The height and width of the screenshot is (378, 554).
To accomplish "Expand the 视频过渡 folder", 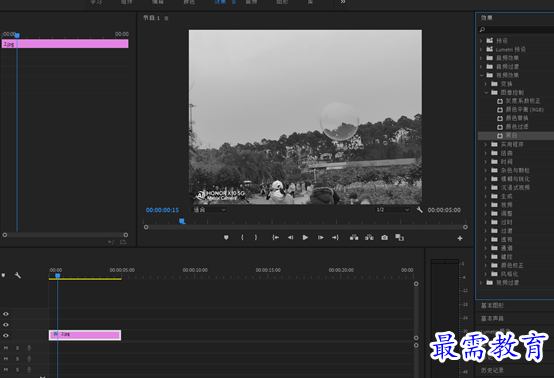I will (481, 283).
